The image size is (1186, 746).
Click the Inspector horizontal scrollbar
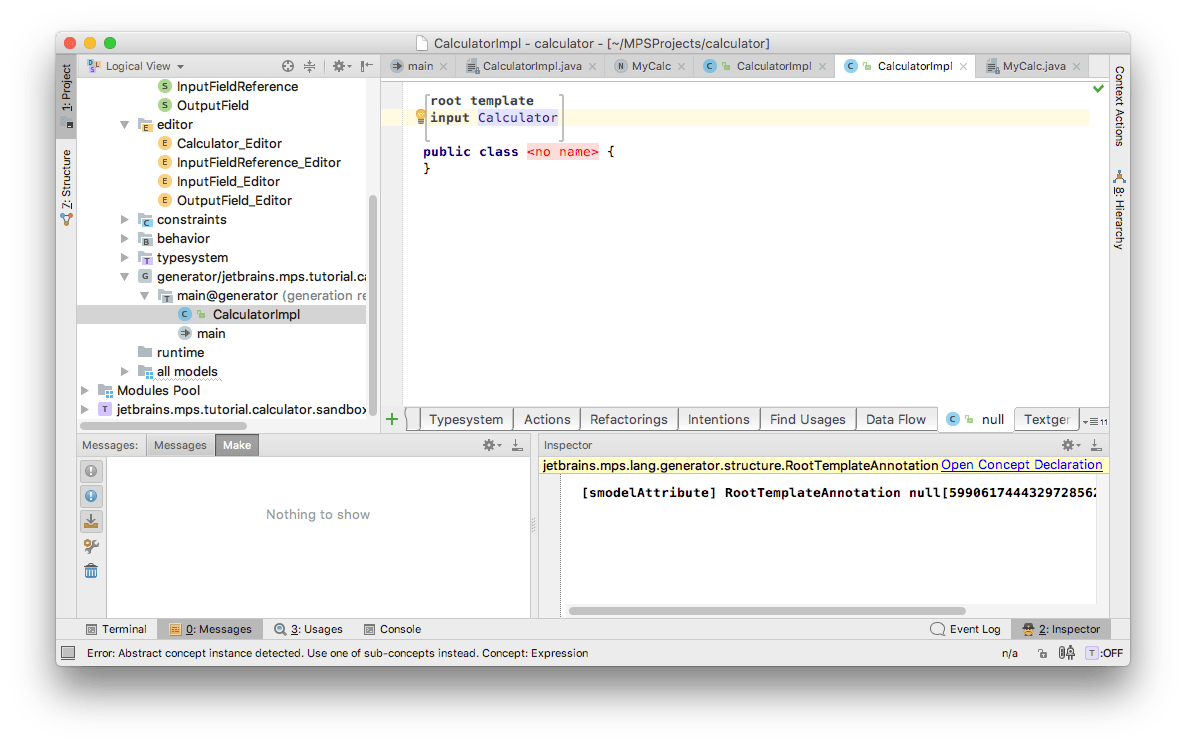(x=766, y=611)
